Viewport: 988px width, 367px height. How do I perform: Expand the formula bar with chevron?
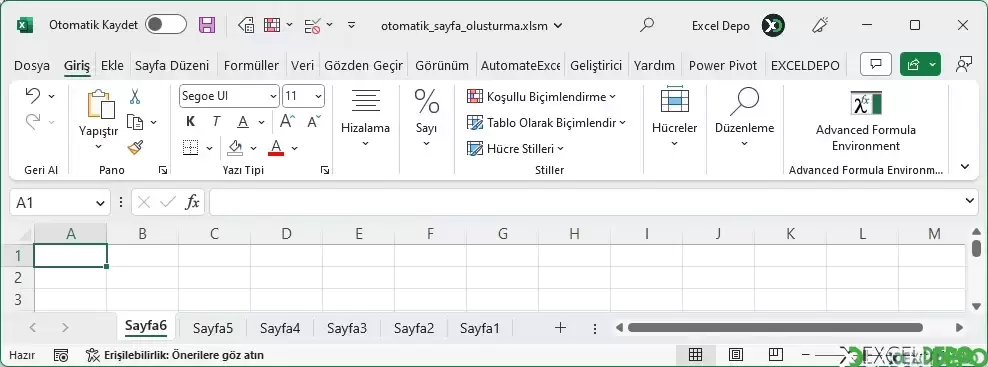970,201
